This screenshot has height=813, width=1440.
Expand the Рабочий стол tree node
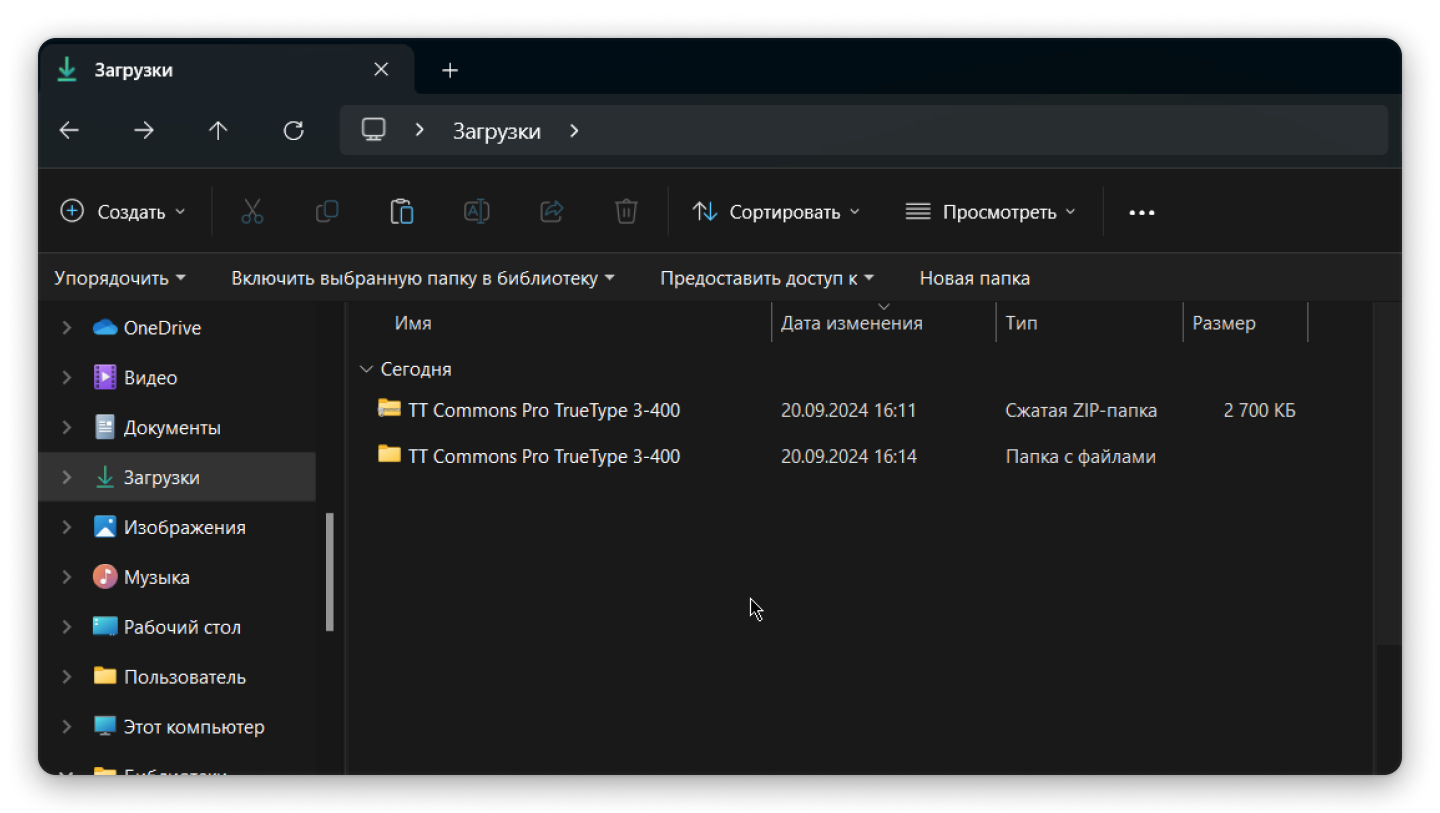point(67,627)
